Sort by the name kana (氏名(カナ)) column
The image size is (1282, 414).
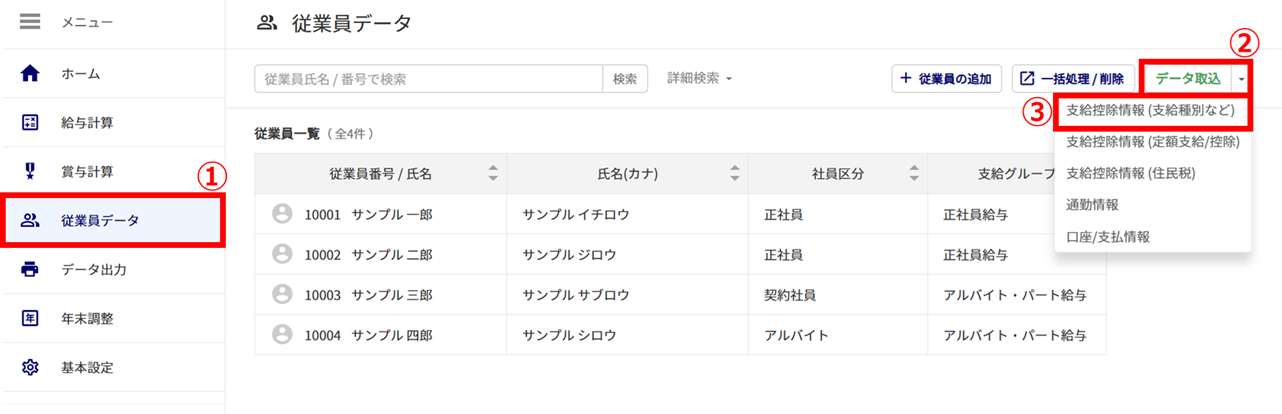pos(733,173)
